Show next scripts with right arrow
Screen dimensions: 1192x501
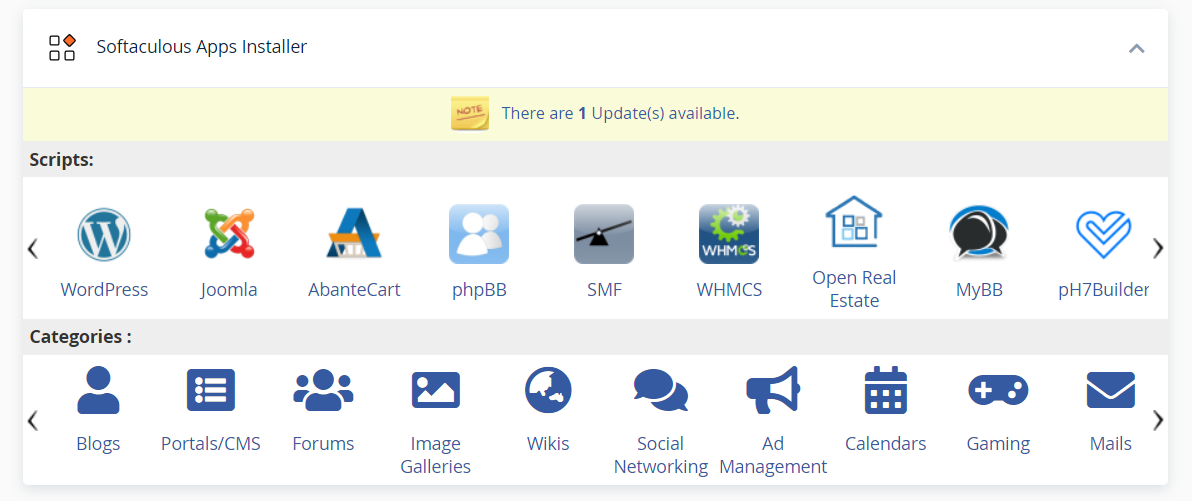click(x=1158, y=248)
